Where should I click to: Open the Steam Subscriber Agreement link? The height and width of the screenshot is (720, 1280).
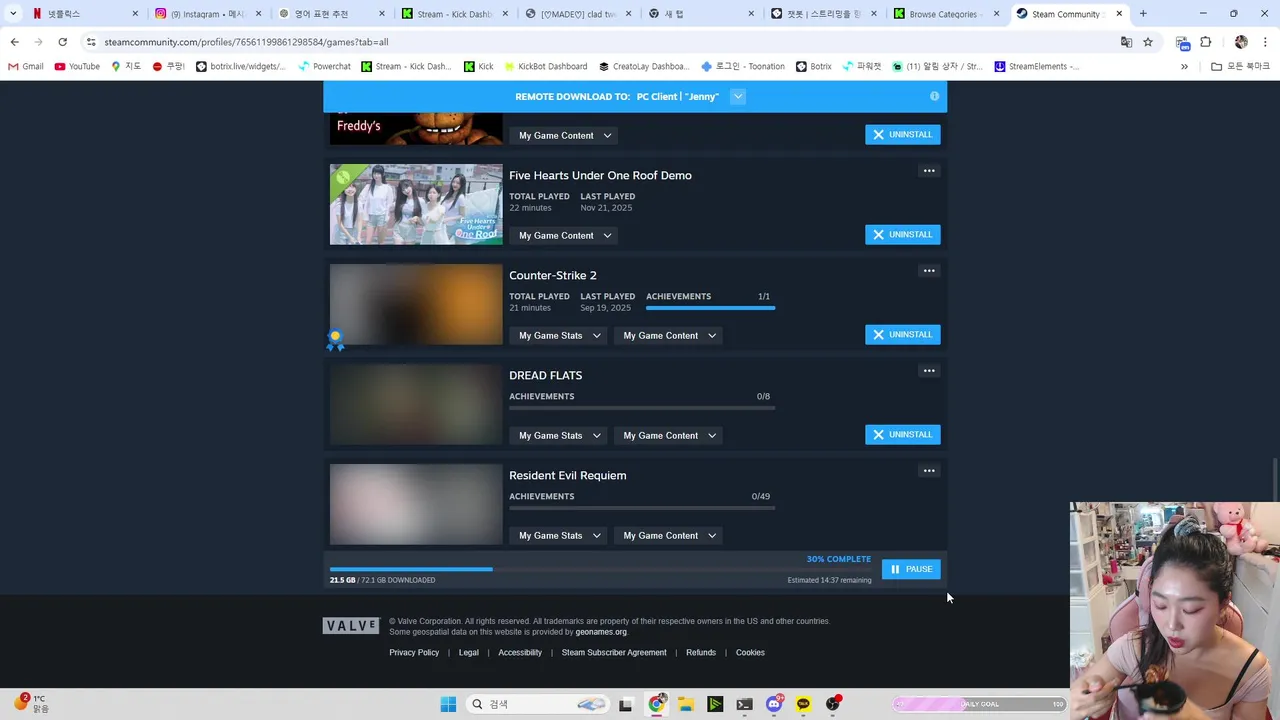point(614,652)
